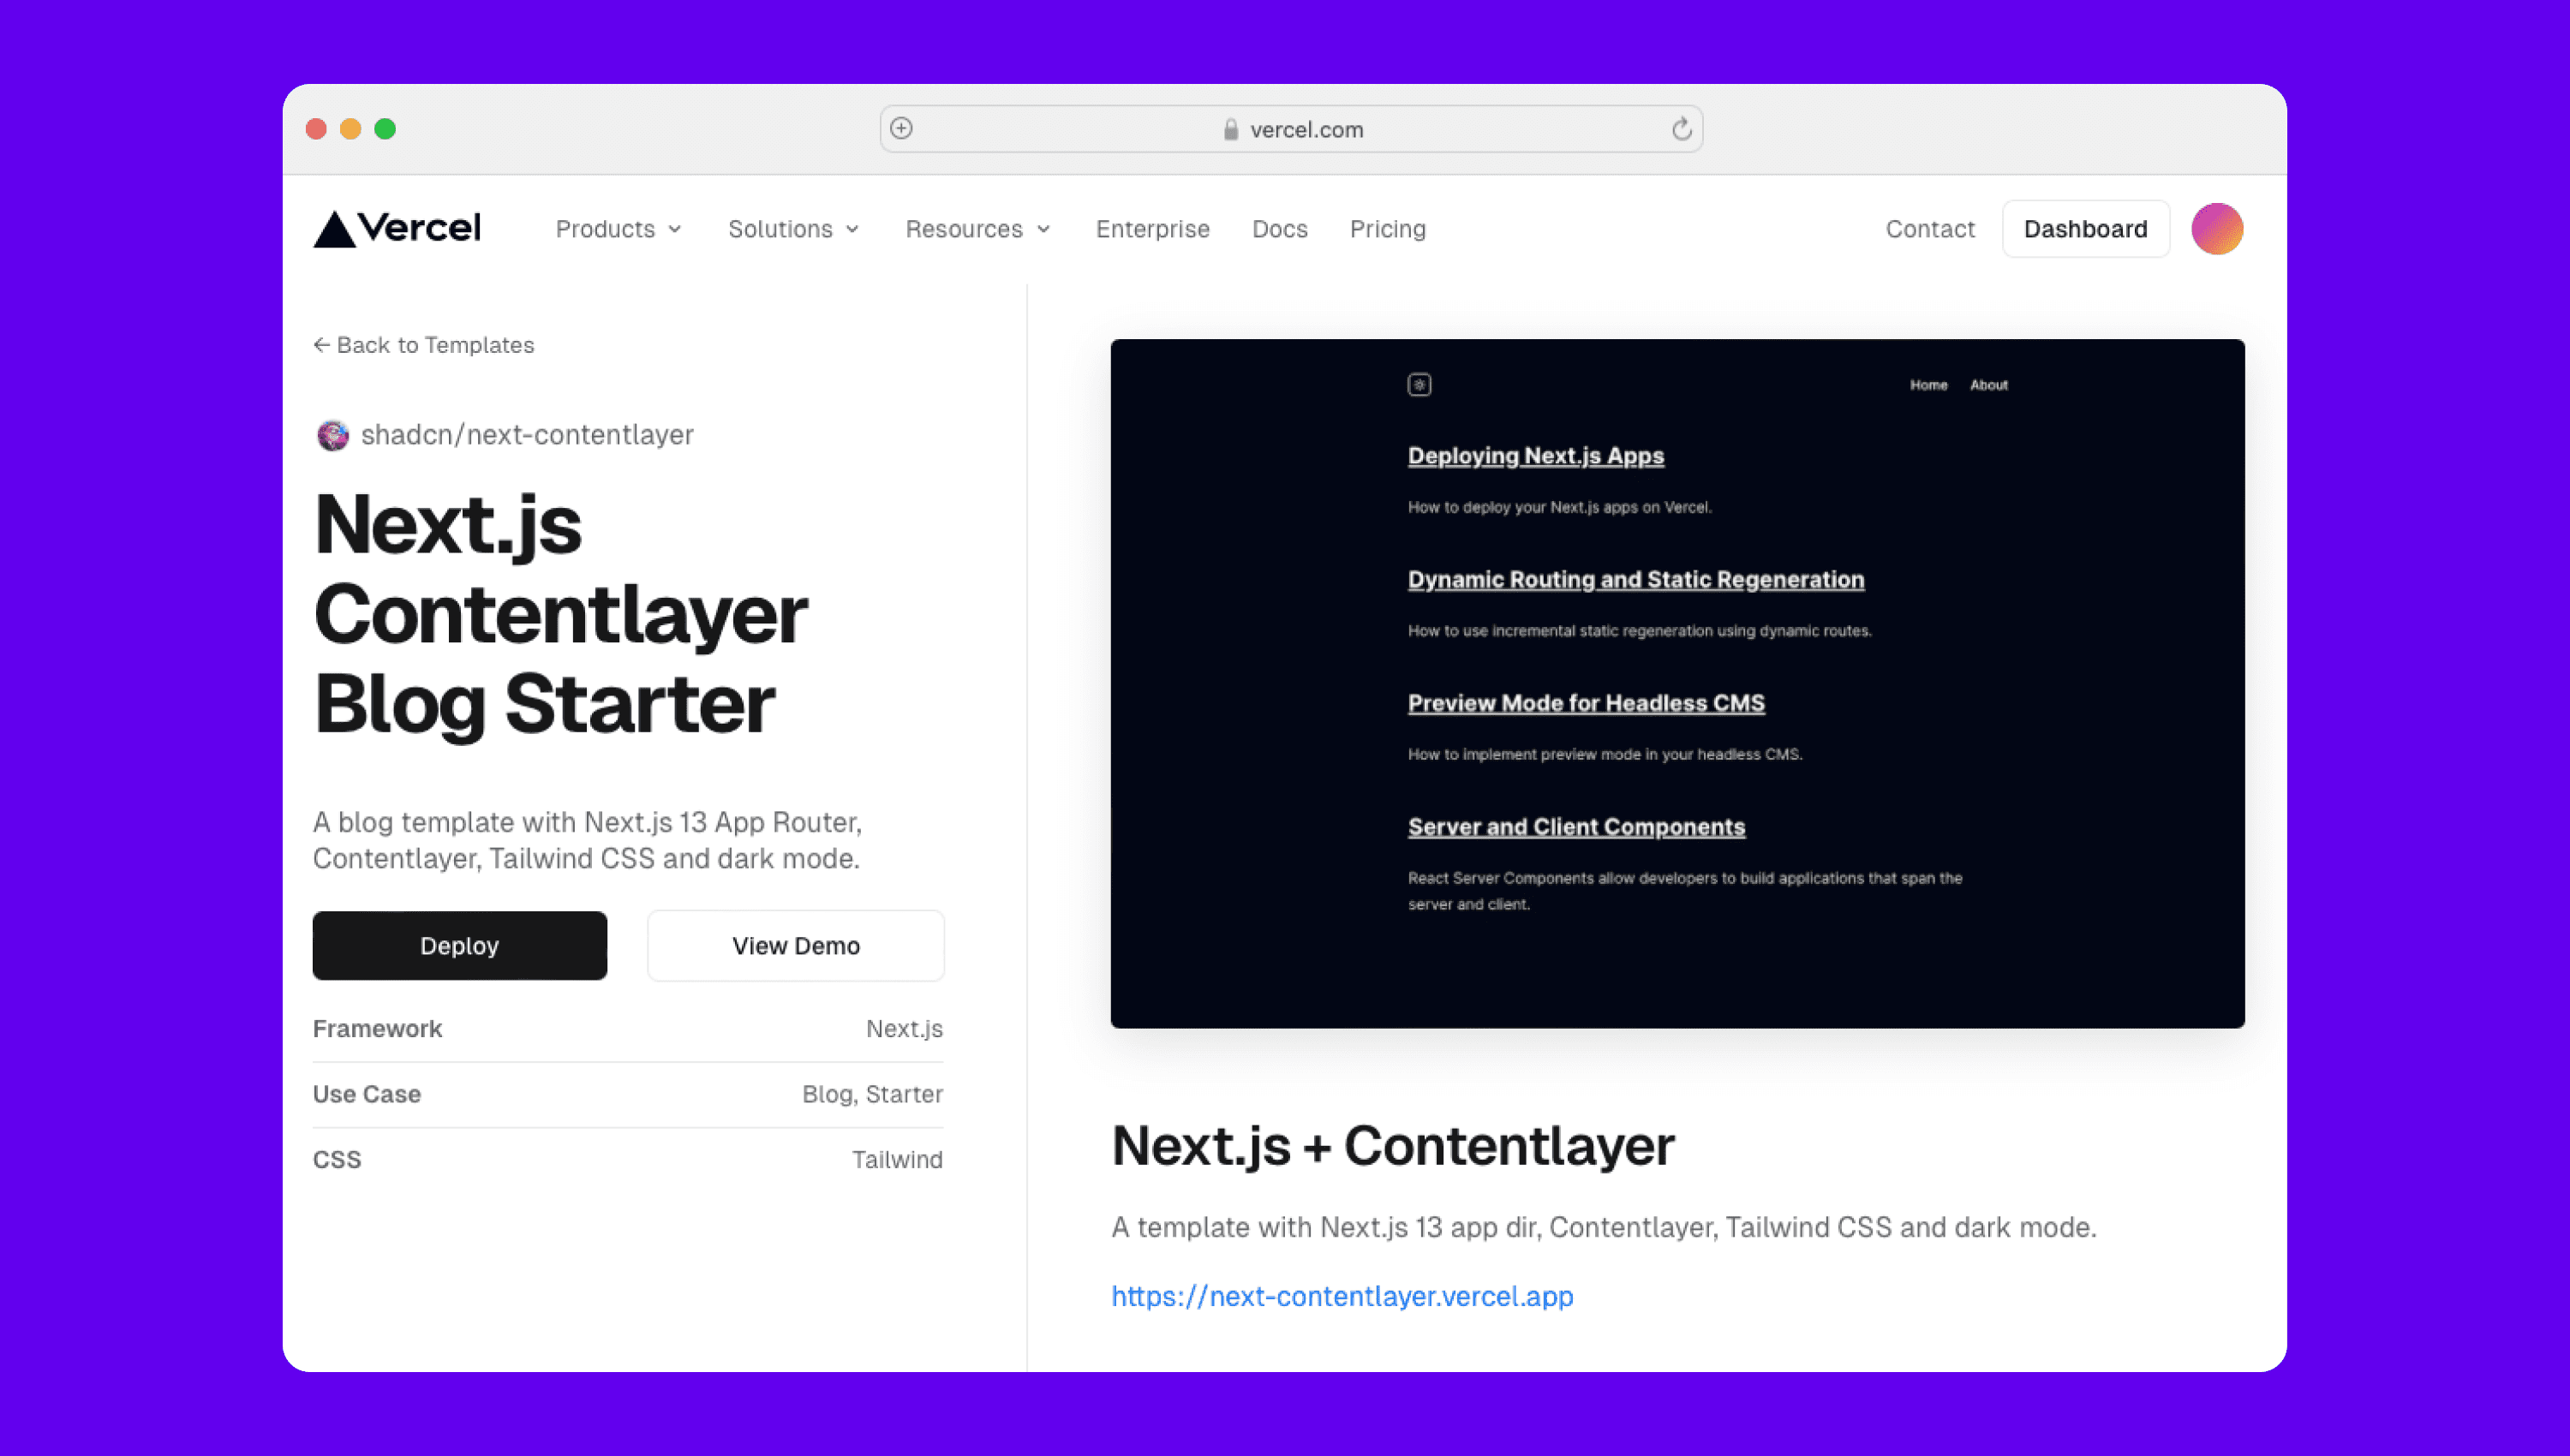2570x1456 pixels.
Task: Click the Docs menu item
Action: [1280, 228]
